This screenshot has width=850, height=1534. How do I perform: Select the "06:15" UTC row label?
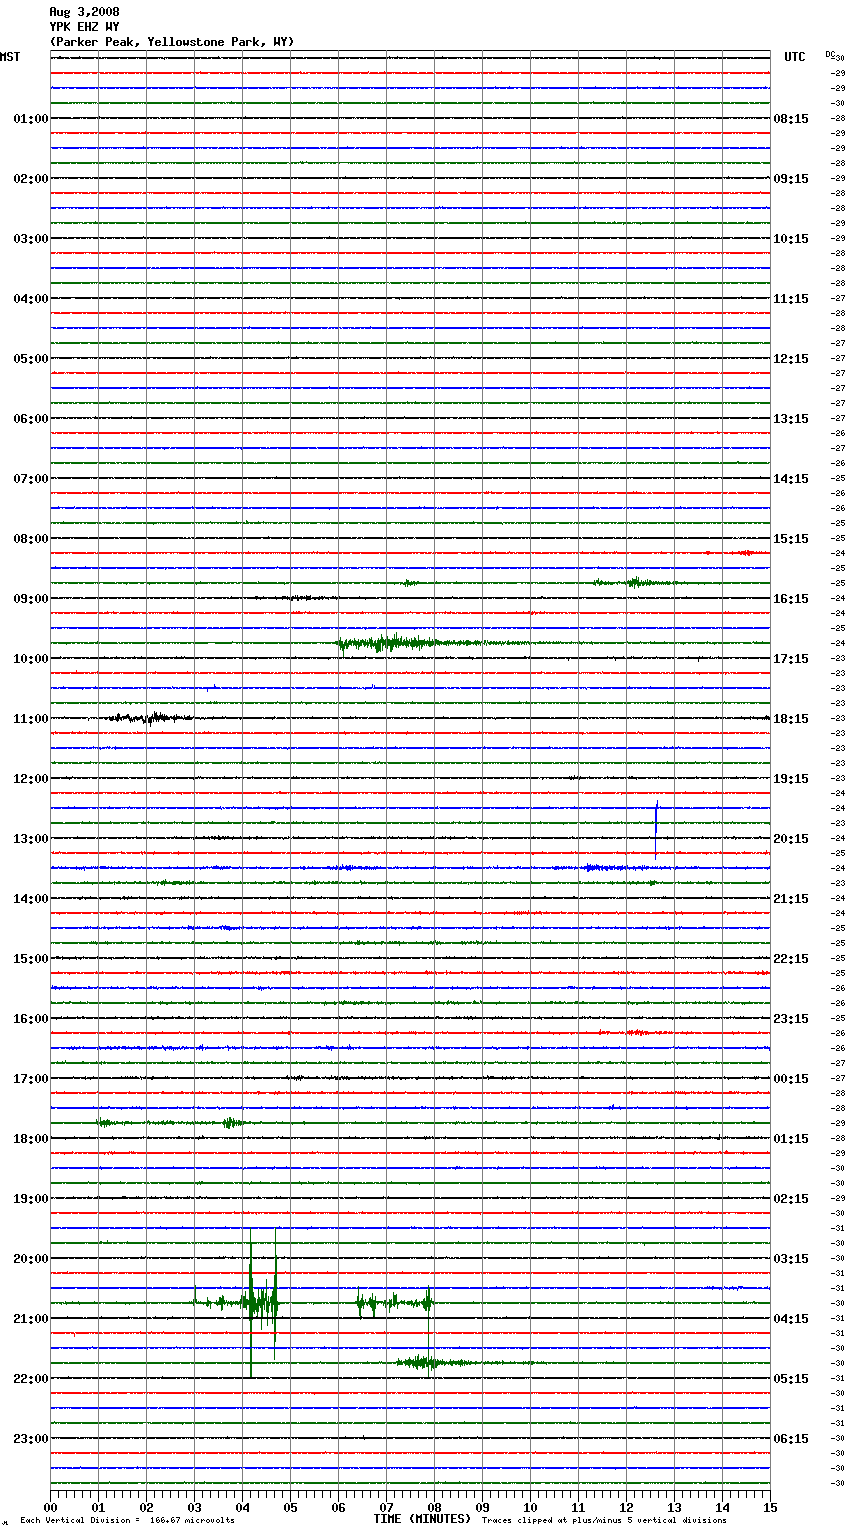coord(791,1439)
